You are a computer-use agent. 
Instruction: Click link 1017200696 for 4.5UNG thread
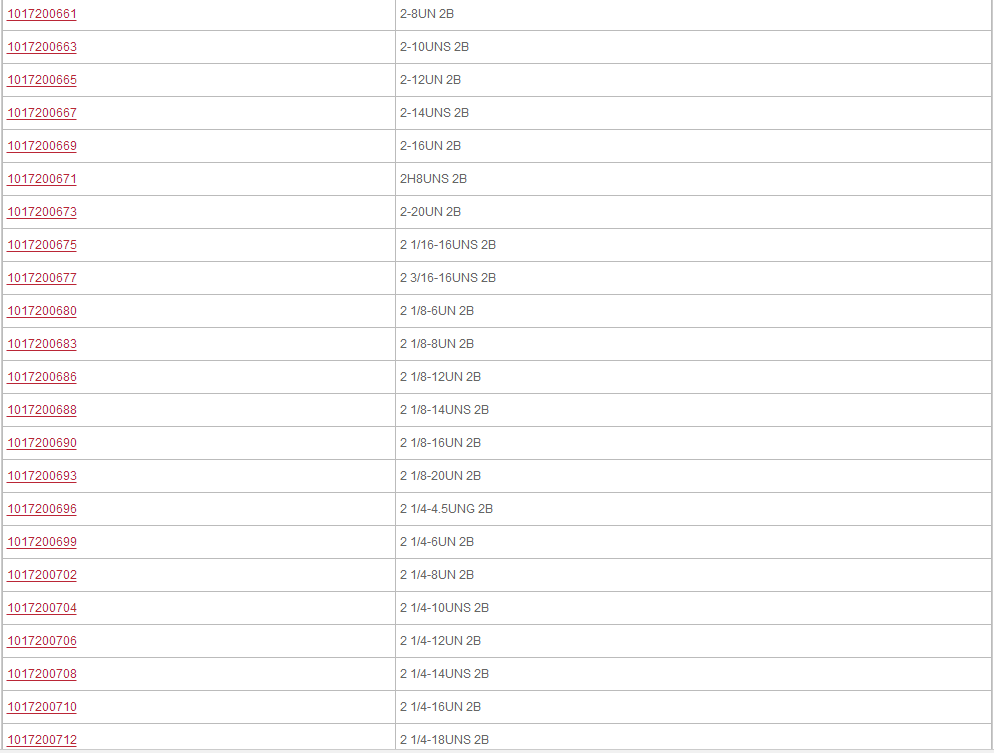pos(42,508)
